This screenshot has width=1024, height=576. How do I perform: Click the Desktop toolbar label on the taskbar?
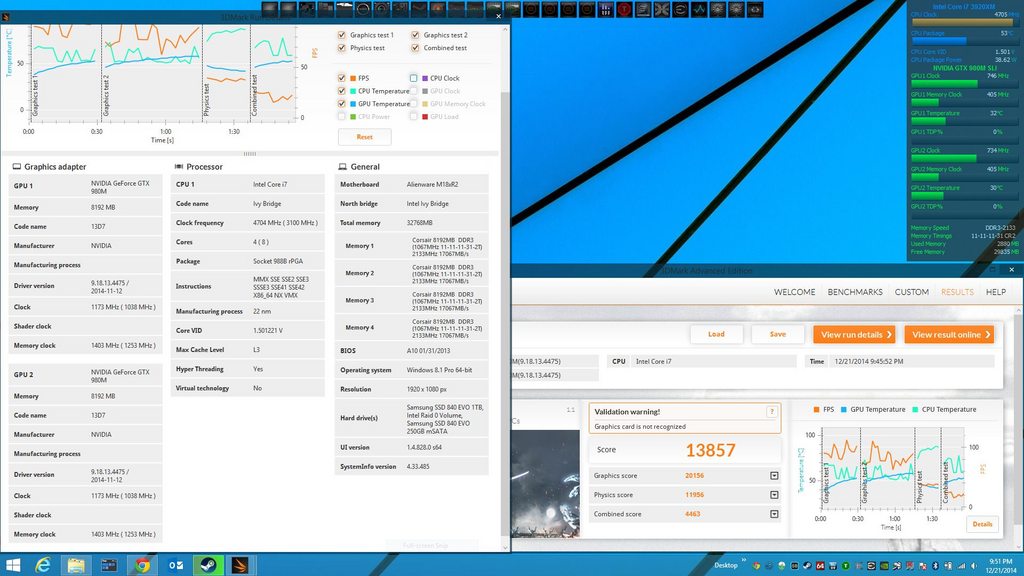726,566
